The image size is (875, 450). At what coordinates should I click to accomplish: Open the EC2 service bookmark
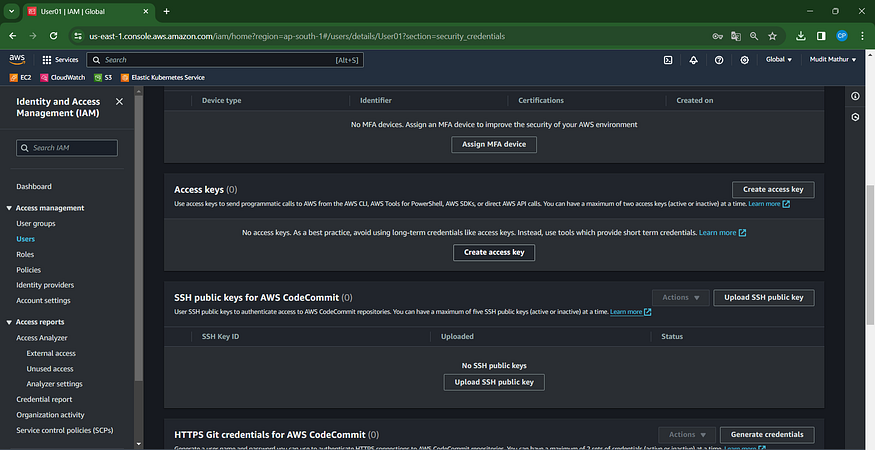22,77
